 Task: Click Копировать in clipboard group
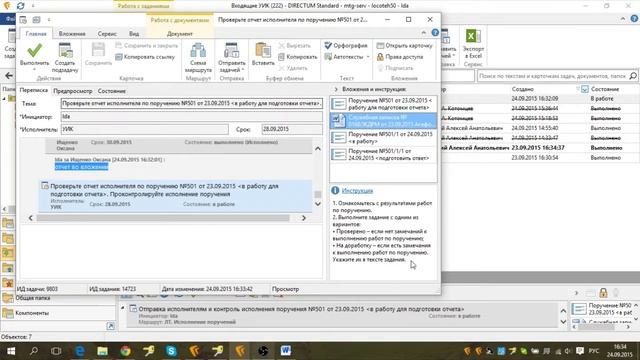[x=298, y=57]
